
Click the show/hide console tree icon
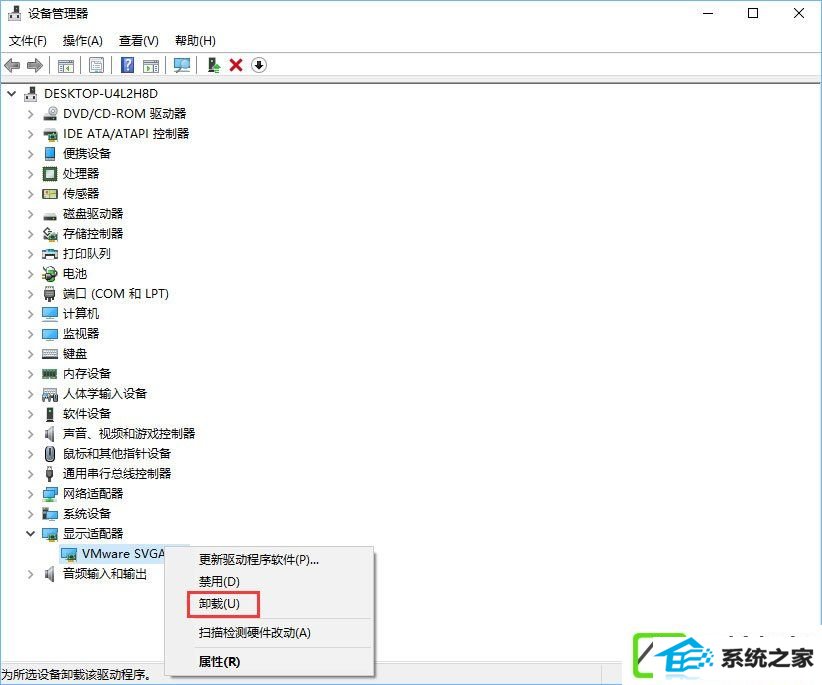pos(66,66)
